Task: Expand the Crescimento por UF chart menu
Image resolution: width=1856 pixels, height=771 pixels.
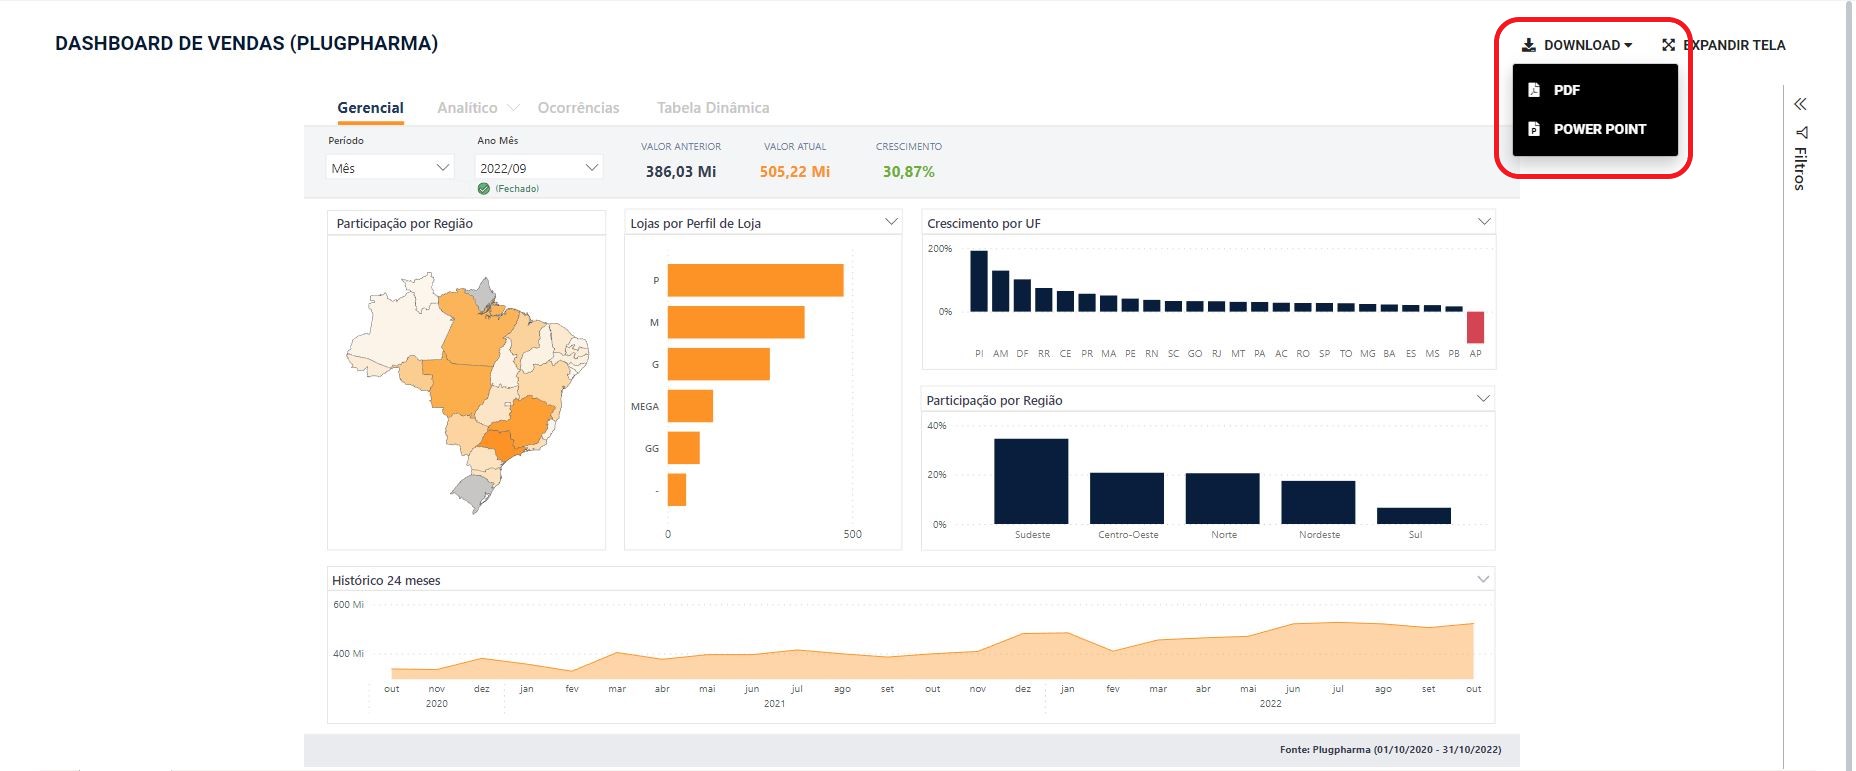Action: pos(1484,222)
